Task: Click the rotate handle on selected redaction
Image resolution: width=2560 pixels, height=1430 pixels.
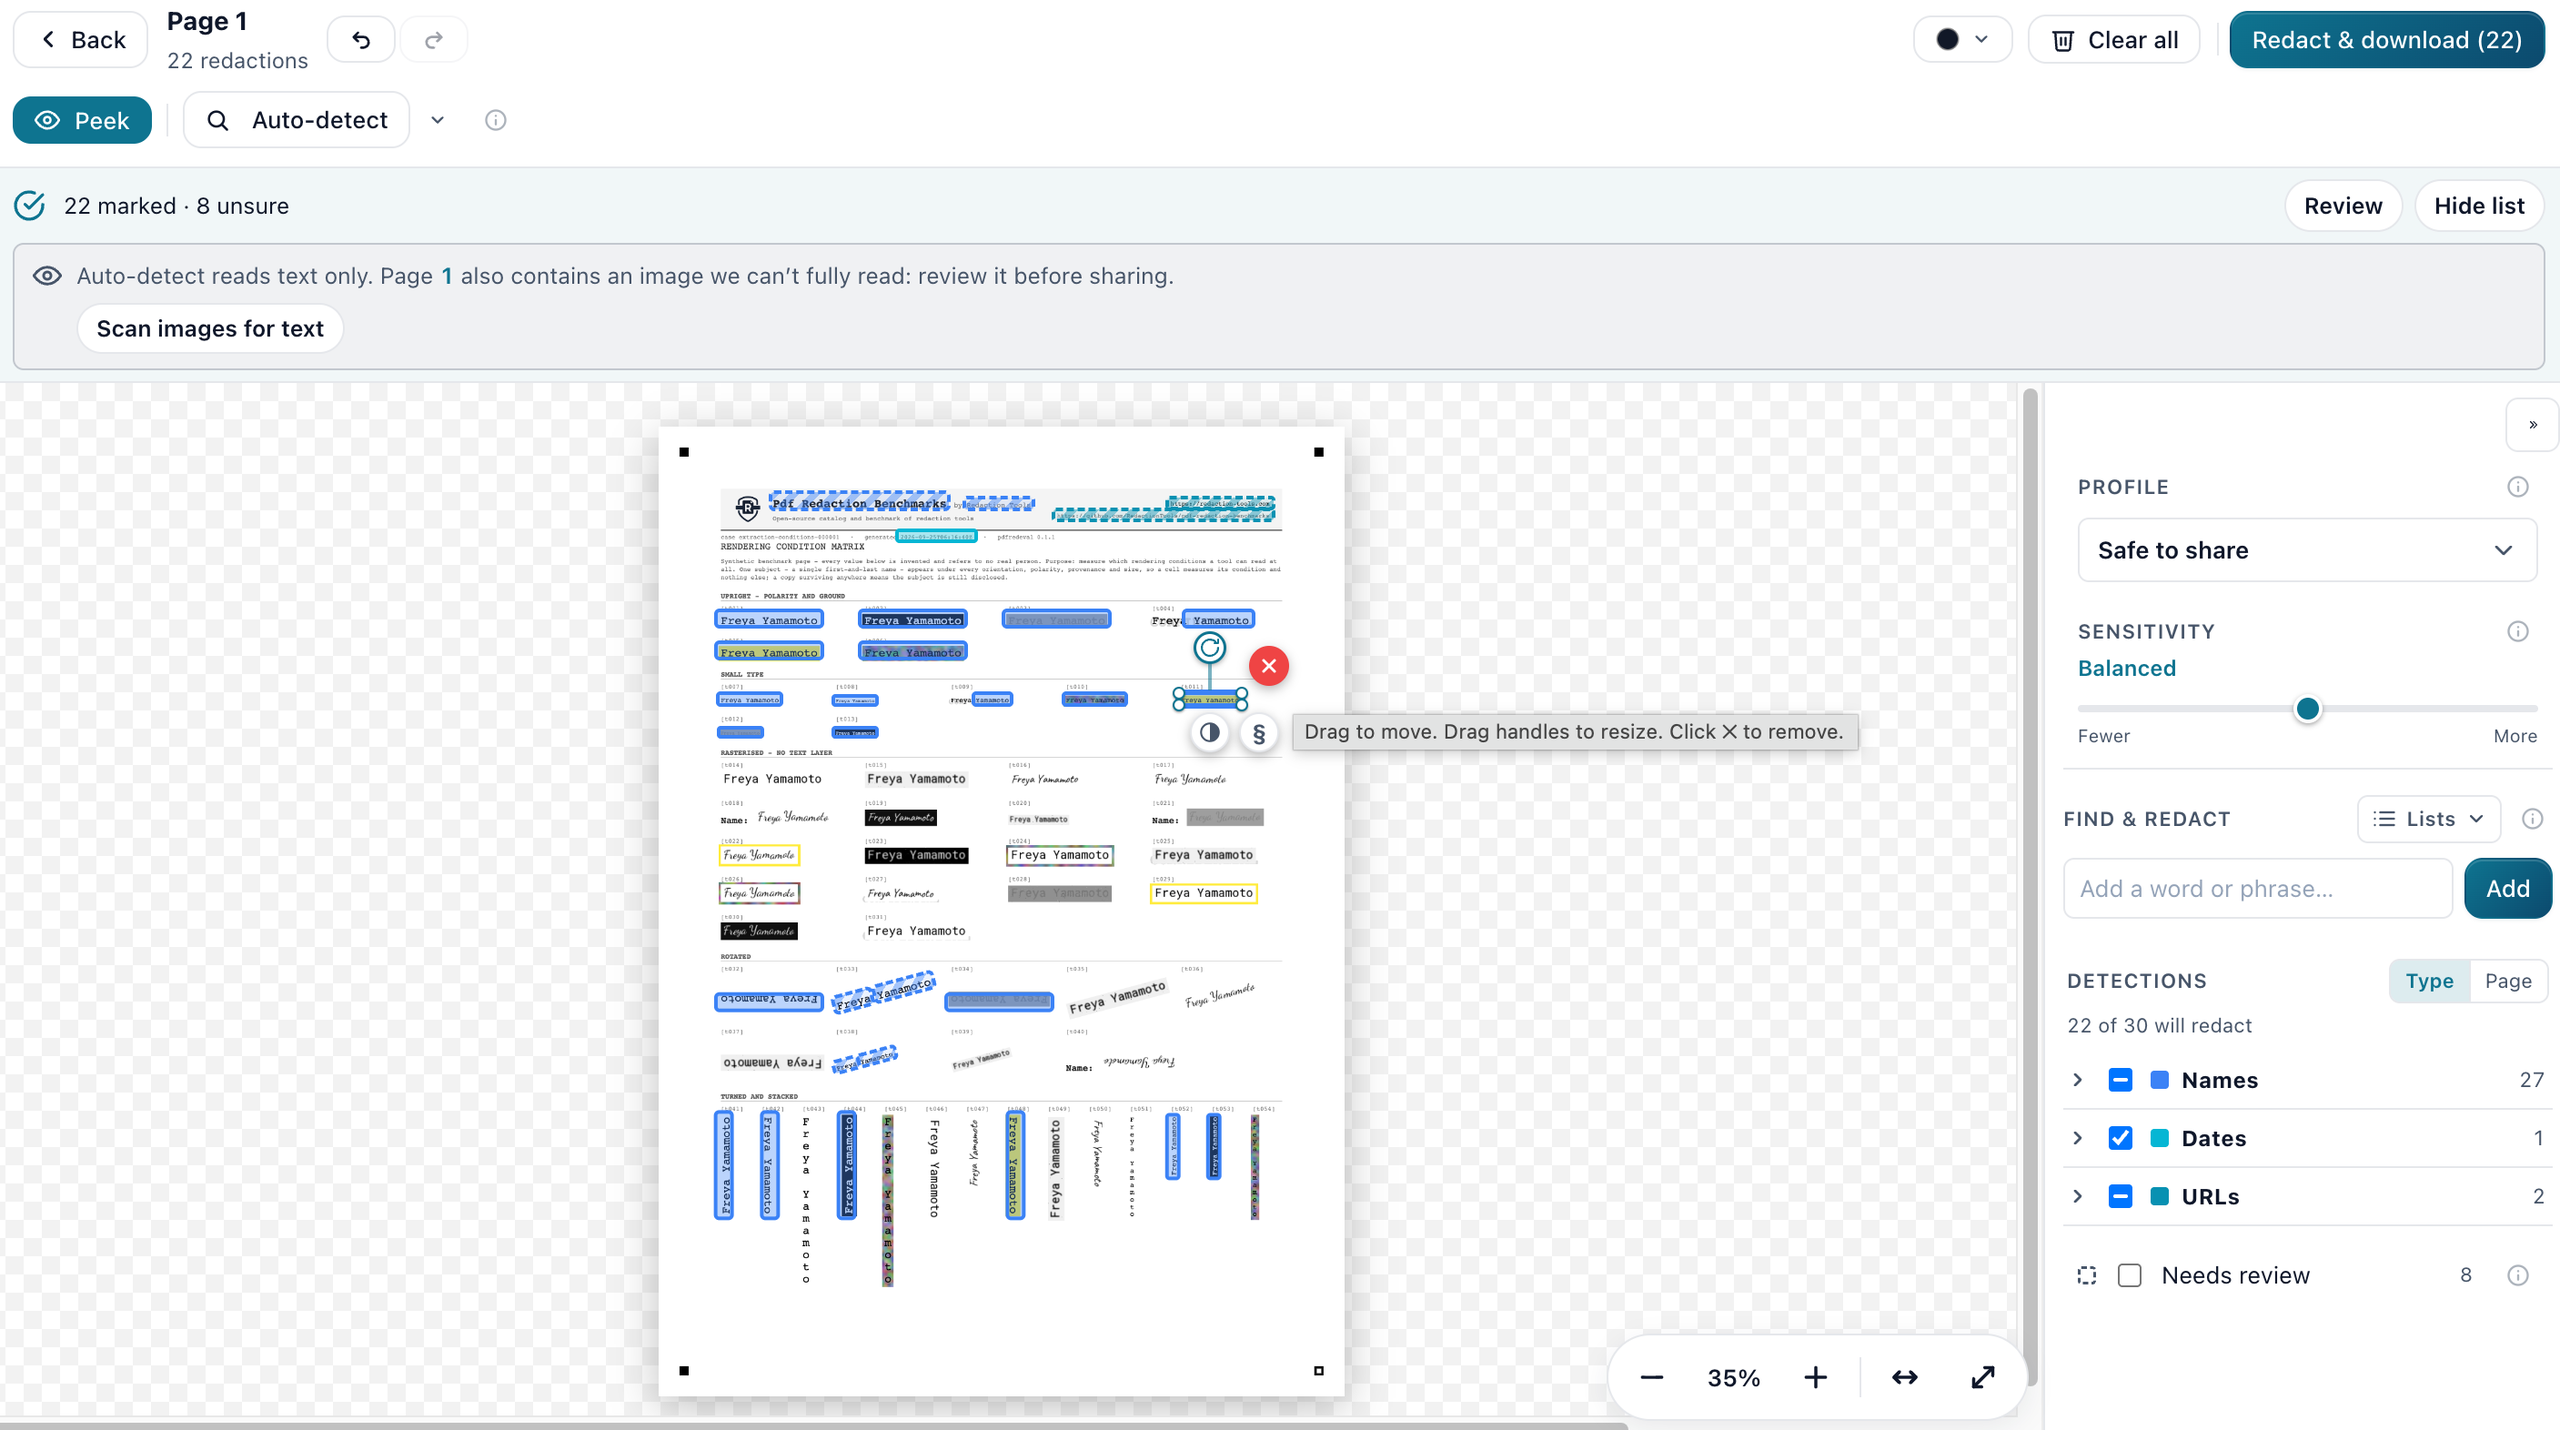Action: pos(1209,647)
